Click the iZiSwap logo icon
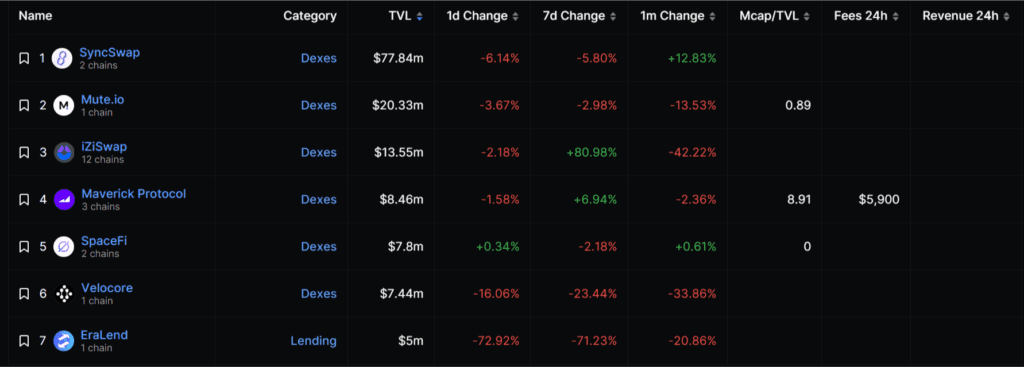1024x367 pixels. tap(63, 153)
